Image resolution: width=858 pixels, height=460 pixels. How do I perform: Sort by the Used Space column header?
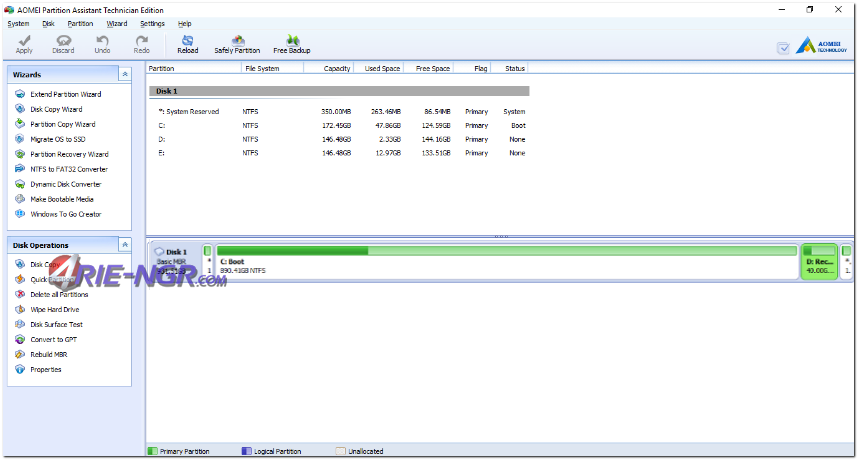379,68
